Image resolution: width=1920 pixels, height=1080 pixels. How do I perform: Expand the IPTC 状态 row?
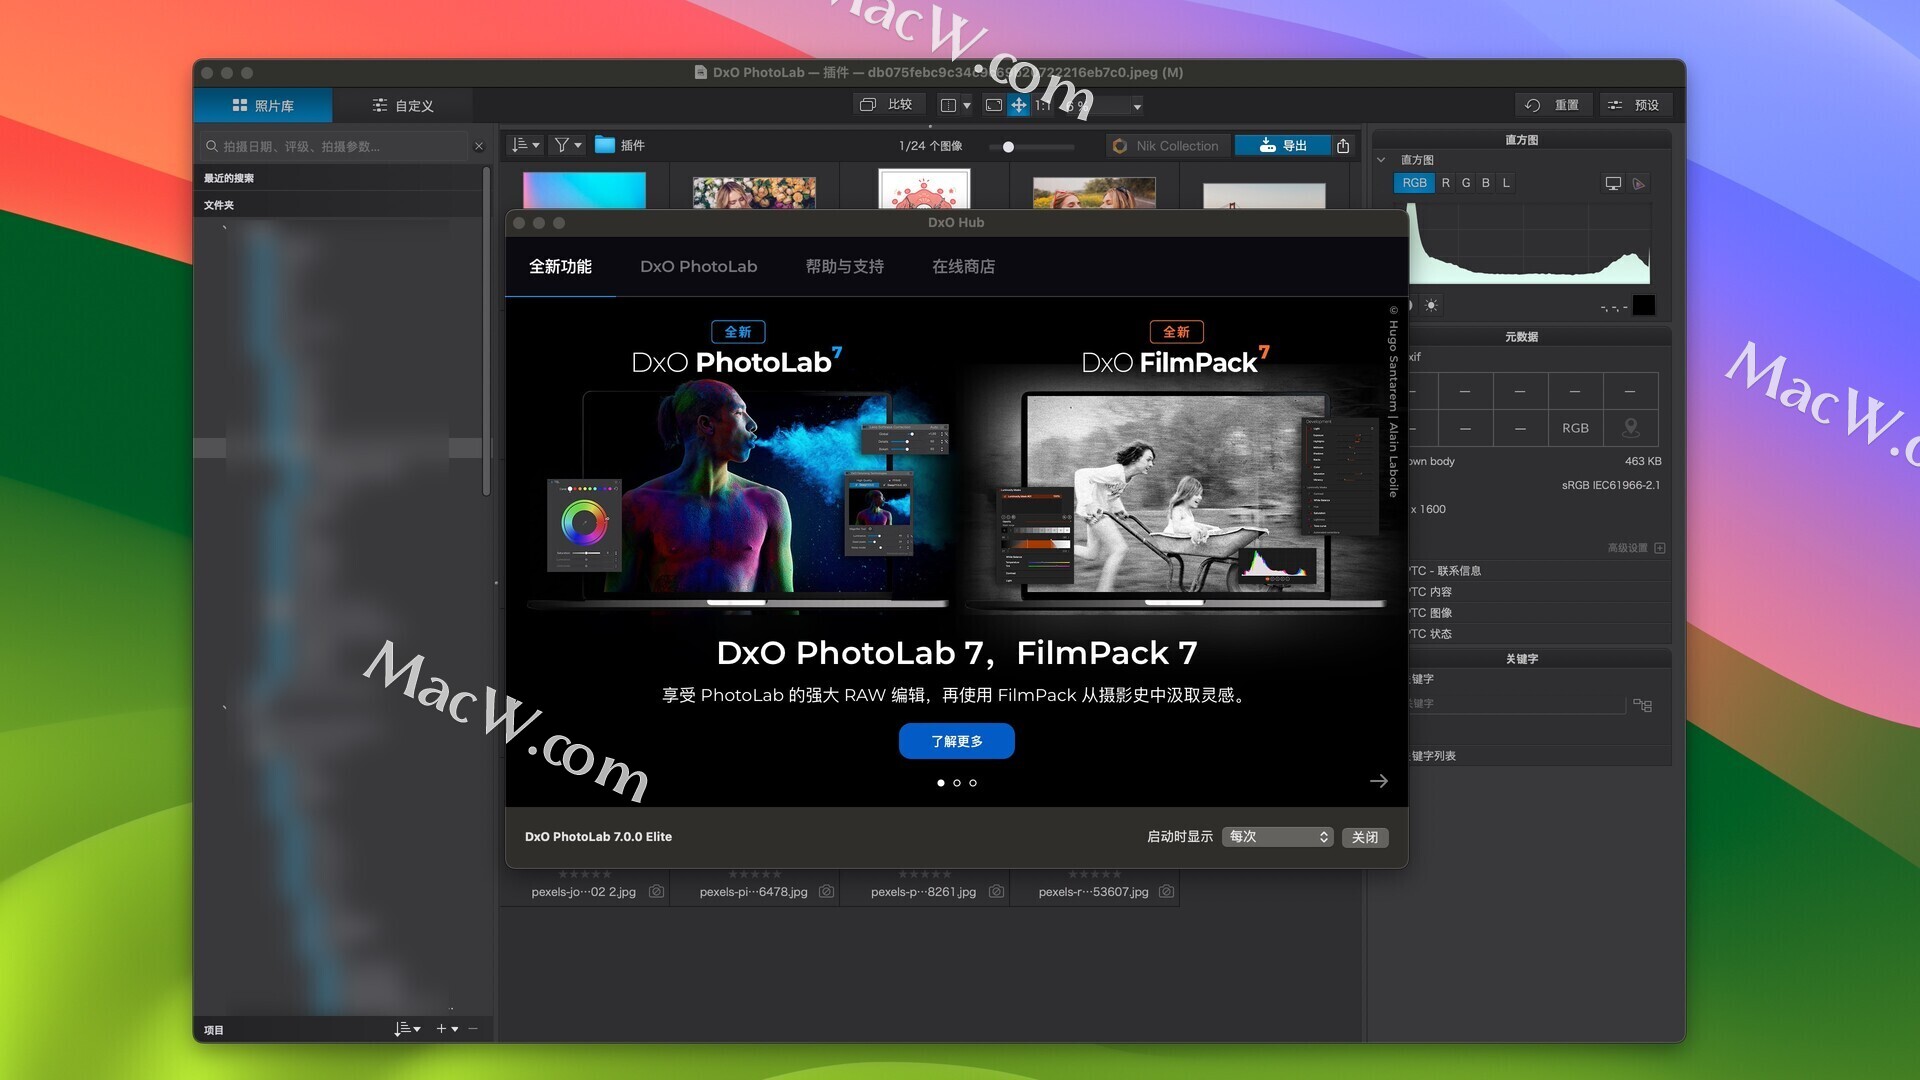tap(1540, 634)
